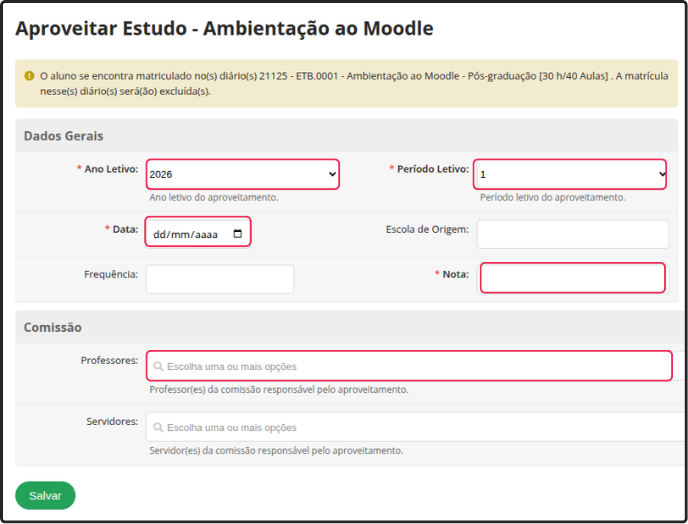Click the 'Servidor(es) da comissão' help text
This screenshot has height=524, width=688.
tap(276, 451)
